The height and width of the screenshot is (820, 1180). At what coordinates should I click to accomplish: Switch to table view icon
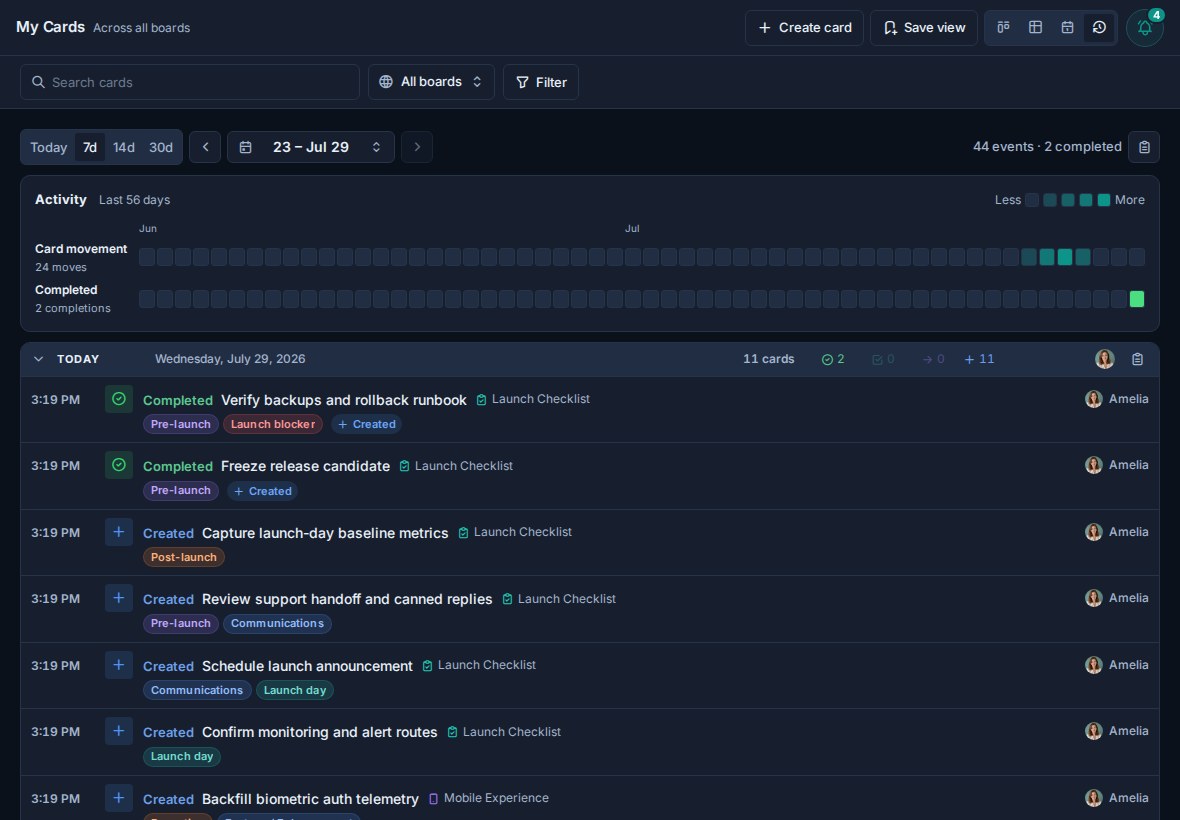click(1036, 27)
